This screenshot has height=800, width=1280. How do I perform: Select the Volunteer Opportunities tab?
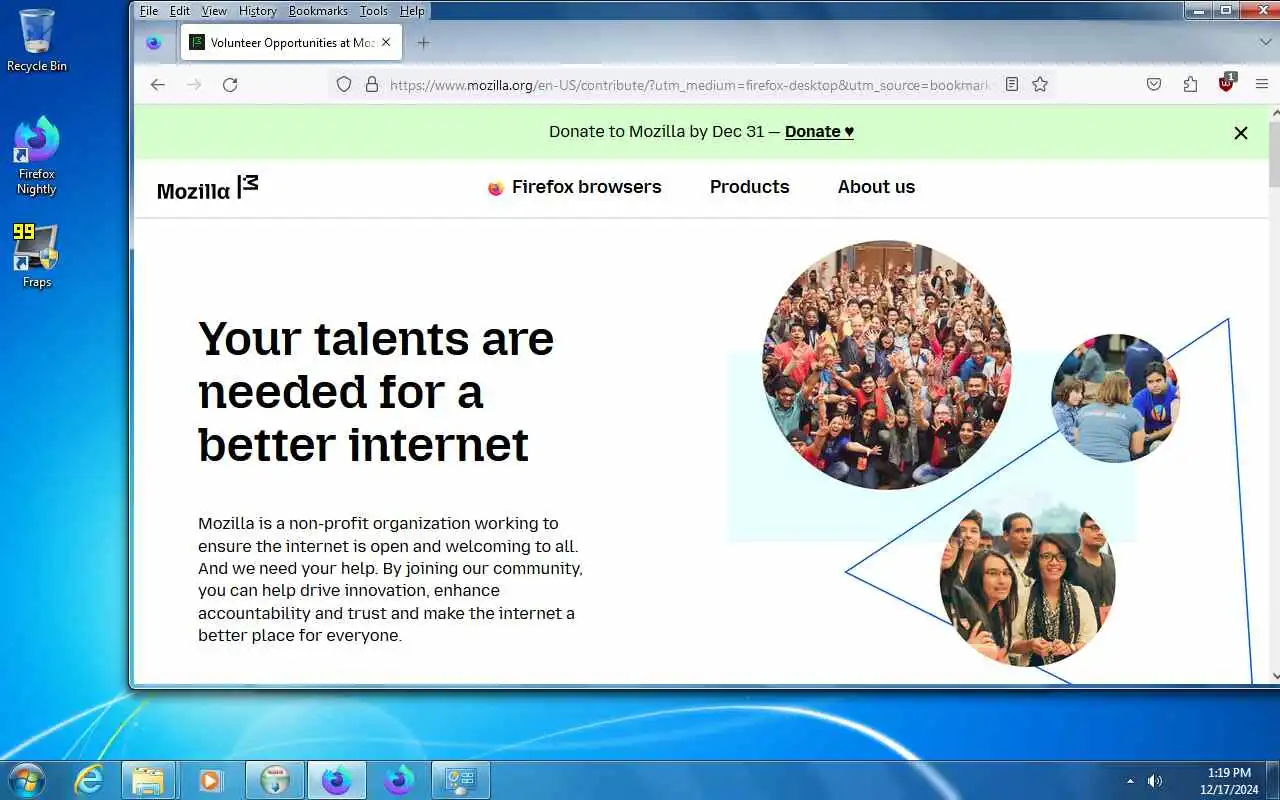291,43
